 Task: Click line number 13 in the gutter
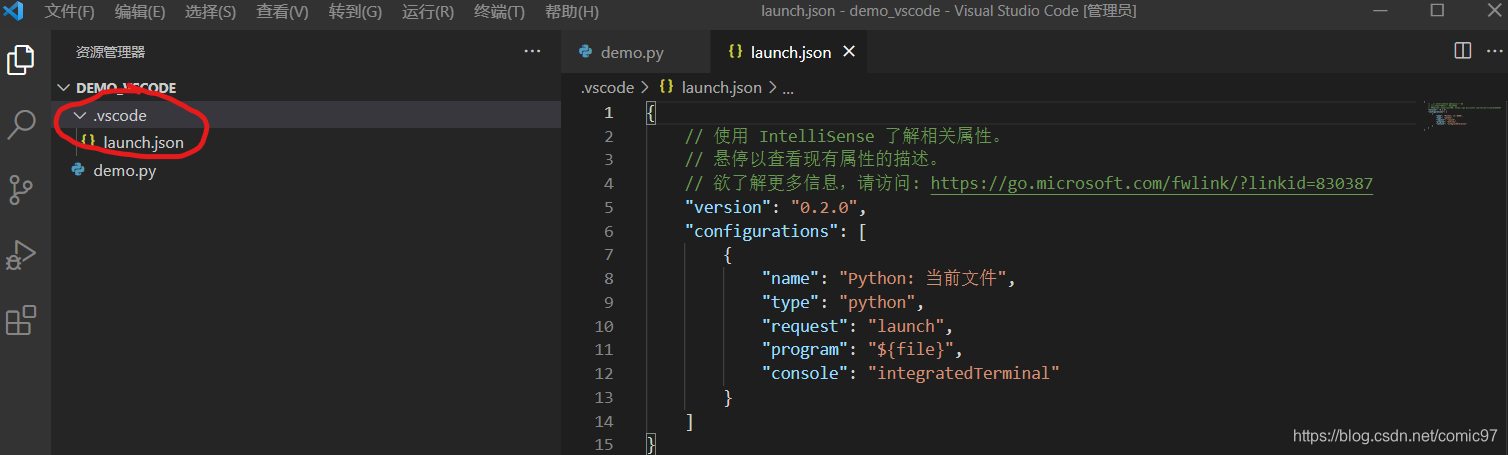pyautogui.click(x=605, y=398)
